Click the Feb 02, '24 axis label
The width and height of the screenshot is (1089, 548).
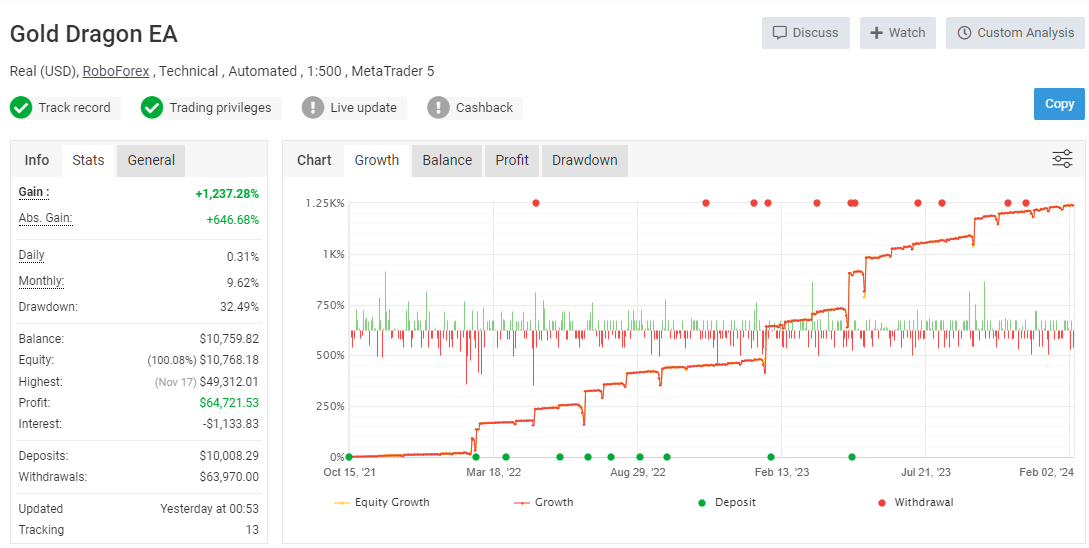click(1047, 473)
